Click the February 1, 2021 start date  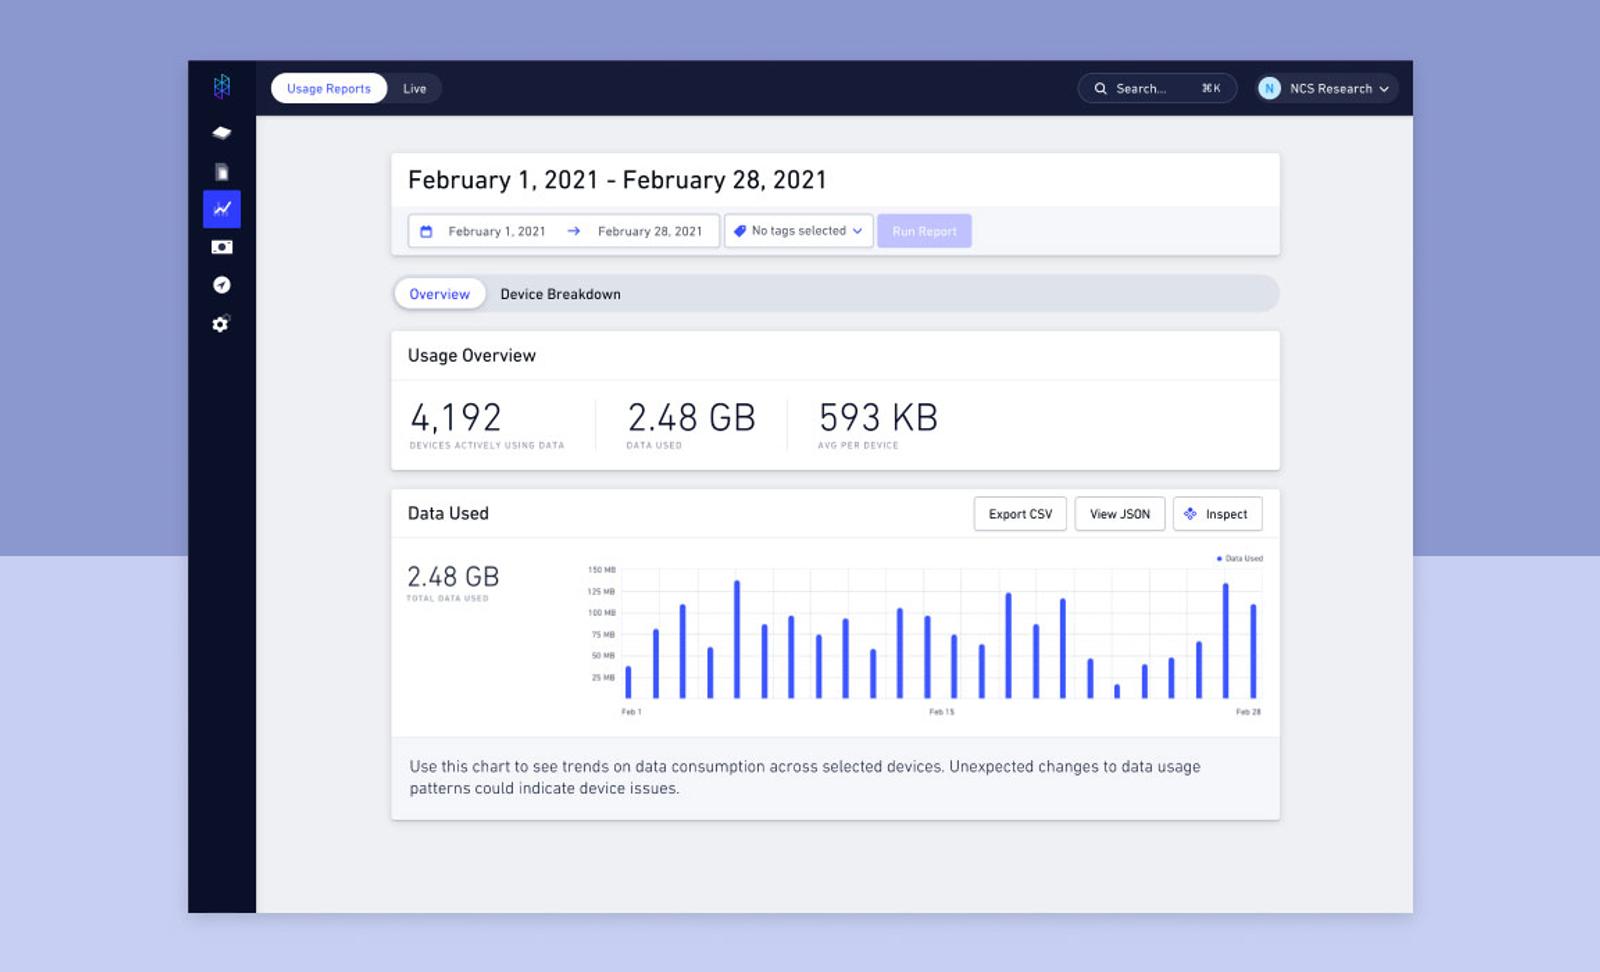(x=497, y=231)
